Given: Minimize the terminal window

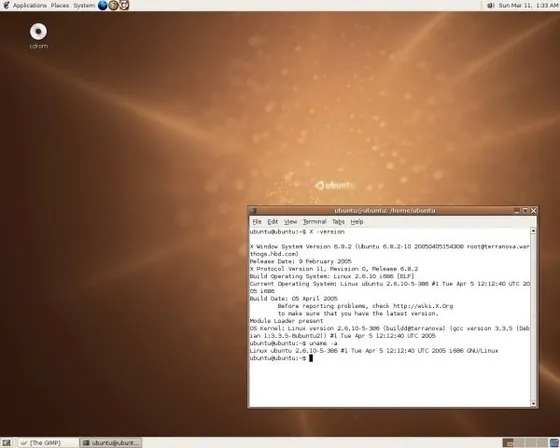Looking at the screenshot, I should [517, 211].
